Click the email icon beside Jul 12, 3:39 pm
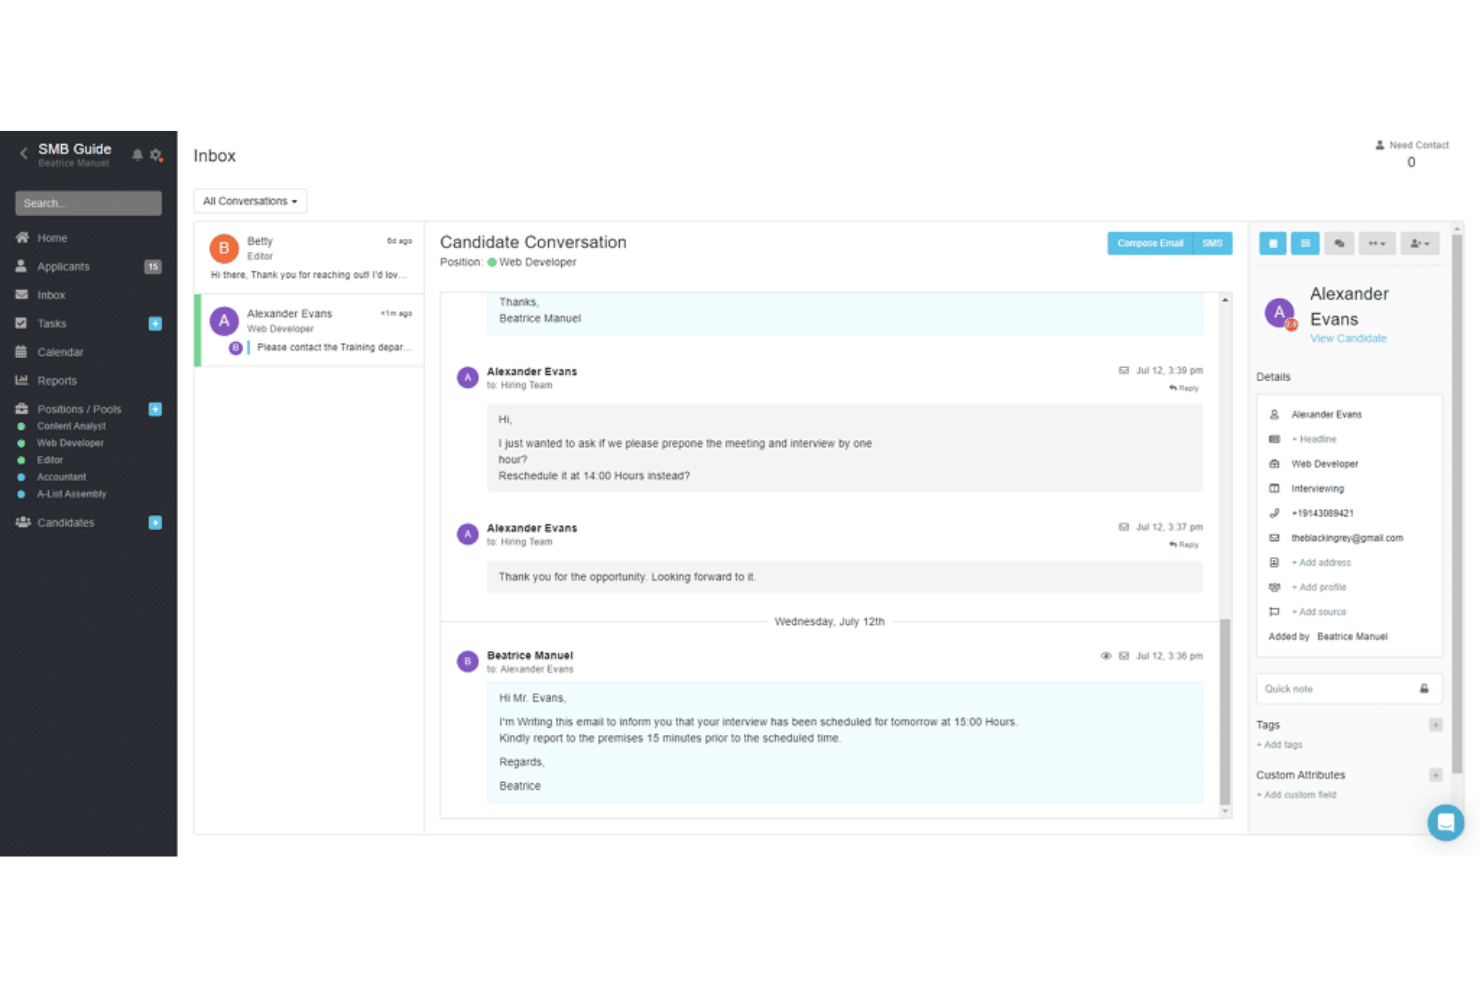The width and height of the screenshot is (1480, 987). coord(1124,370)
